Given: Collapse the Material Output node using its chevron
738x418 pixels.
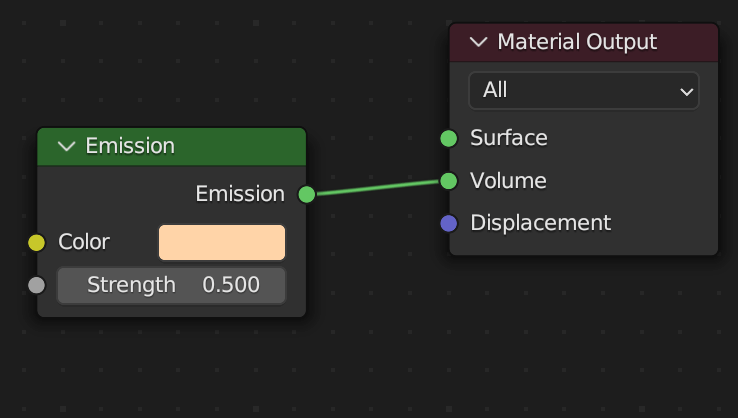Looking at the screenshot, I should (478, 42).
